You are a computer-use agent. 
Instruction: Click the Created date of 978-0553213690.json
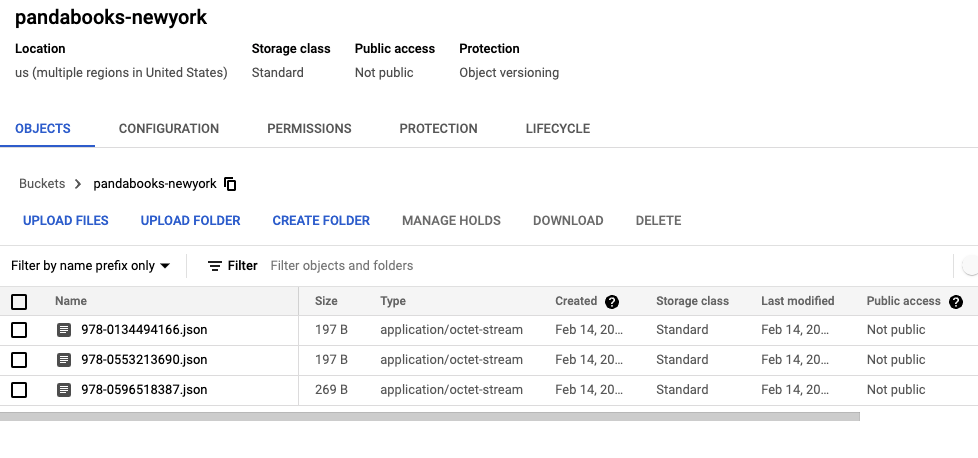(589, 360)
